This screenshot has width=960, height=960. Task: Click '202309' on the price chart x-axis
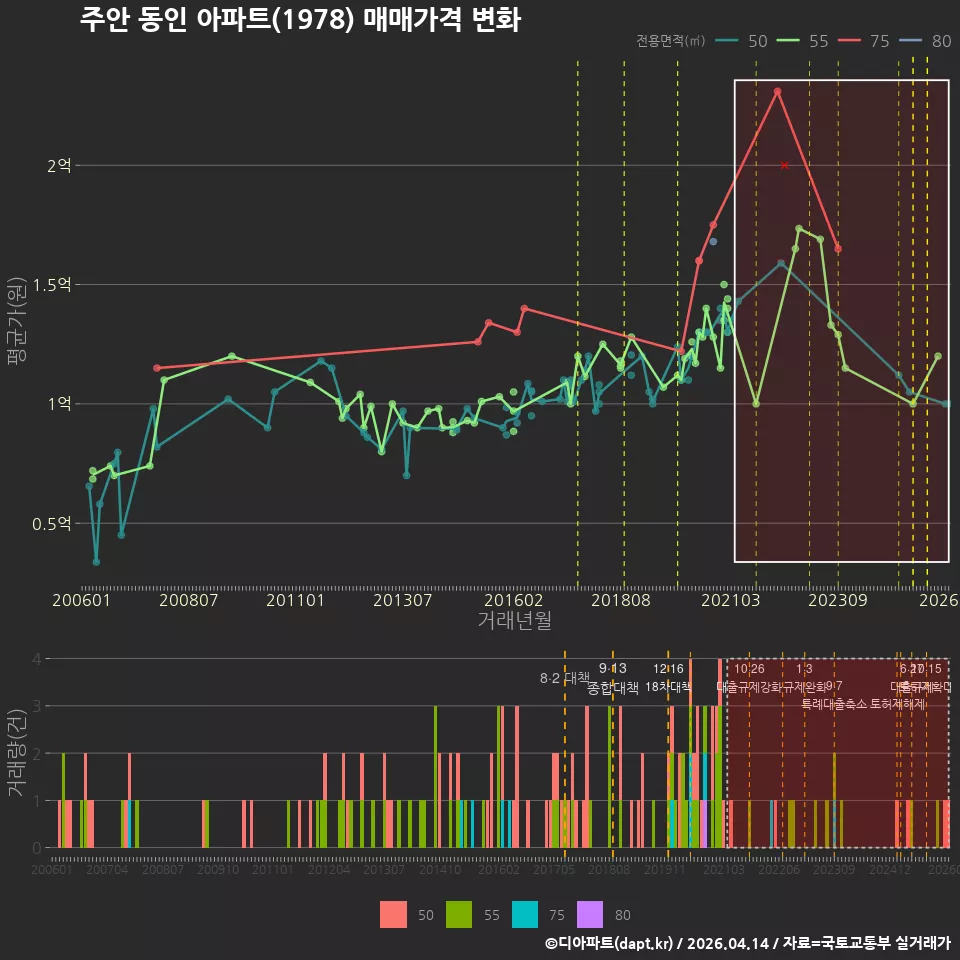[x=838, y=600]
